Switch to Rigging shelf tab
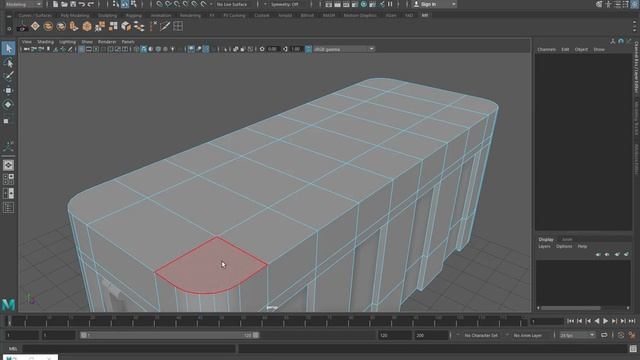The image size is (640, 360). (x=133, y=16)
